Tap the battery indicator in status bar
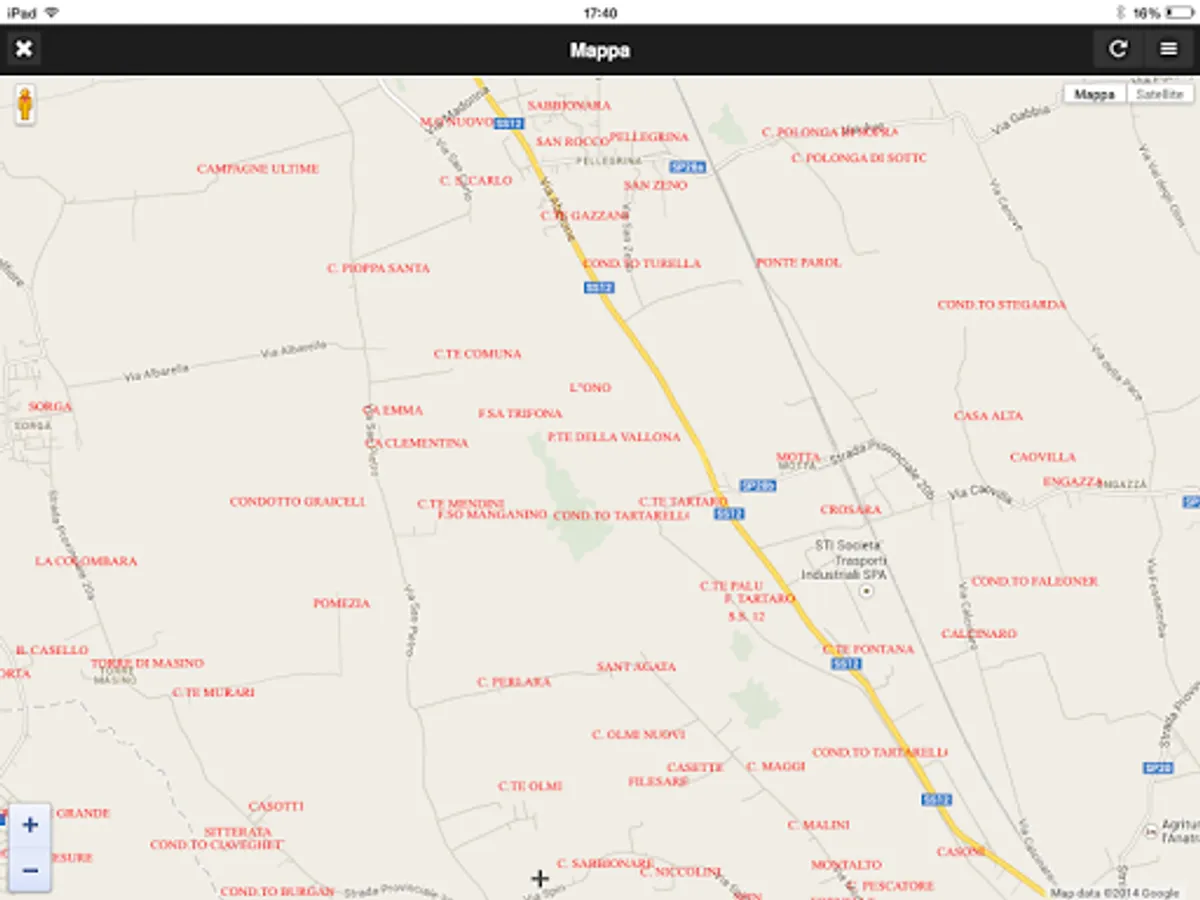This screenshot has width=1200, height=900. click(1180, 13)
